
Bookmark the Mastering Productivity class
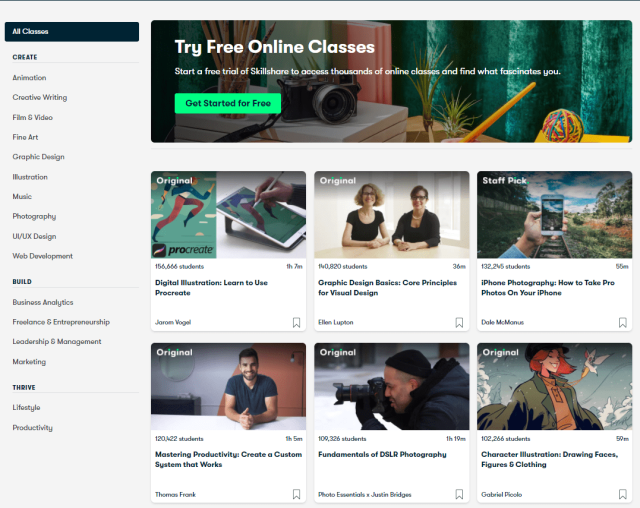[296, 494]
